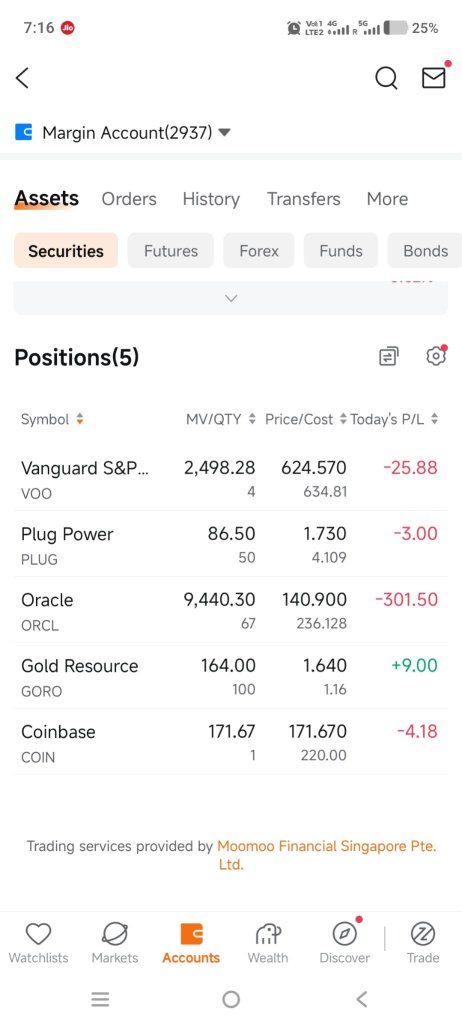Sort positions by Symbol
Image resolution: width=462 pixels, height=1024 pixels.
coord(52,419)
